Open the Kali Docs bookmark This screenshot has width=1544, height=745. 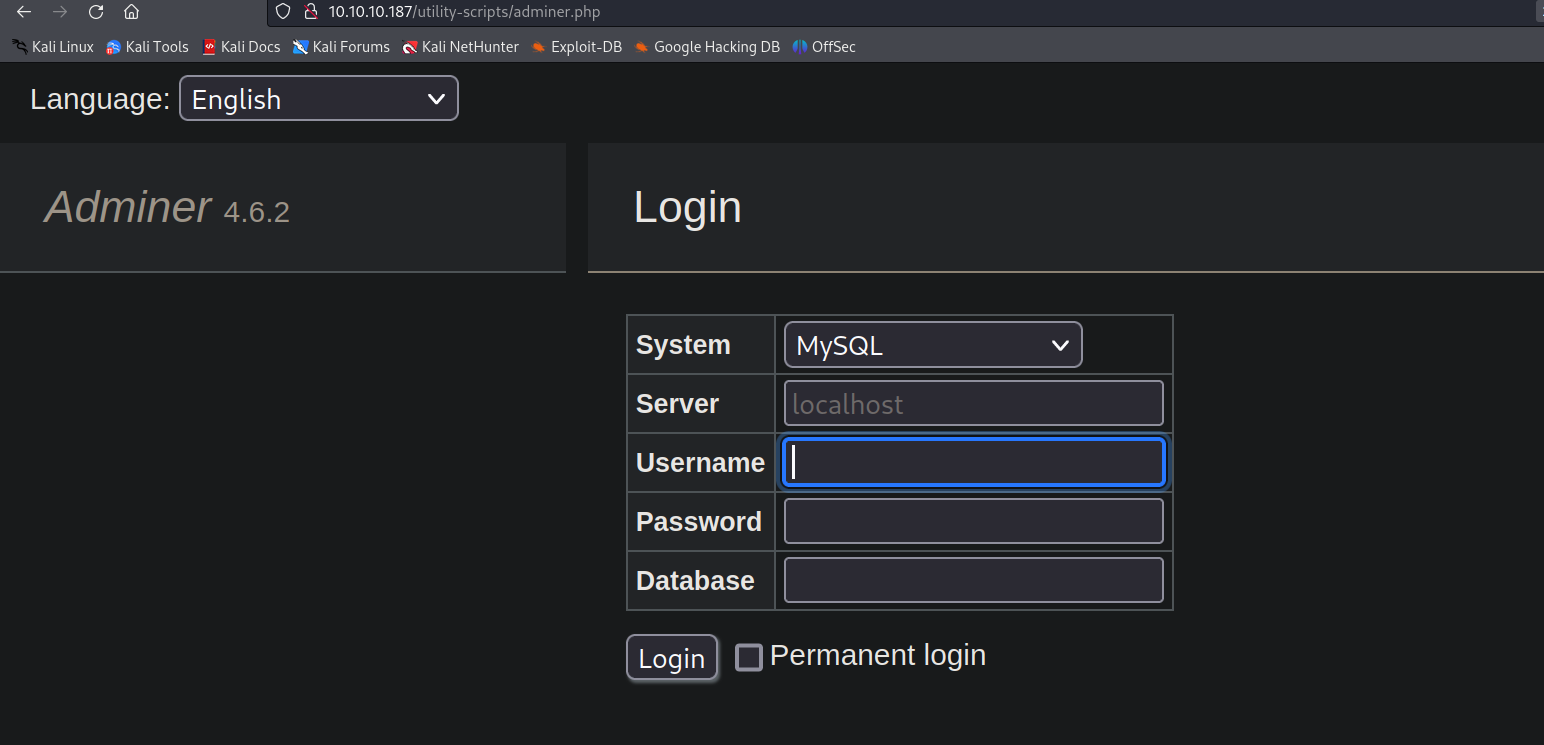pos(241,47)
